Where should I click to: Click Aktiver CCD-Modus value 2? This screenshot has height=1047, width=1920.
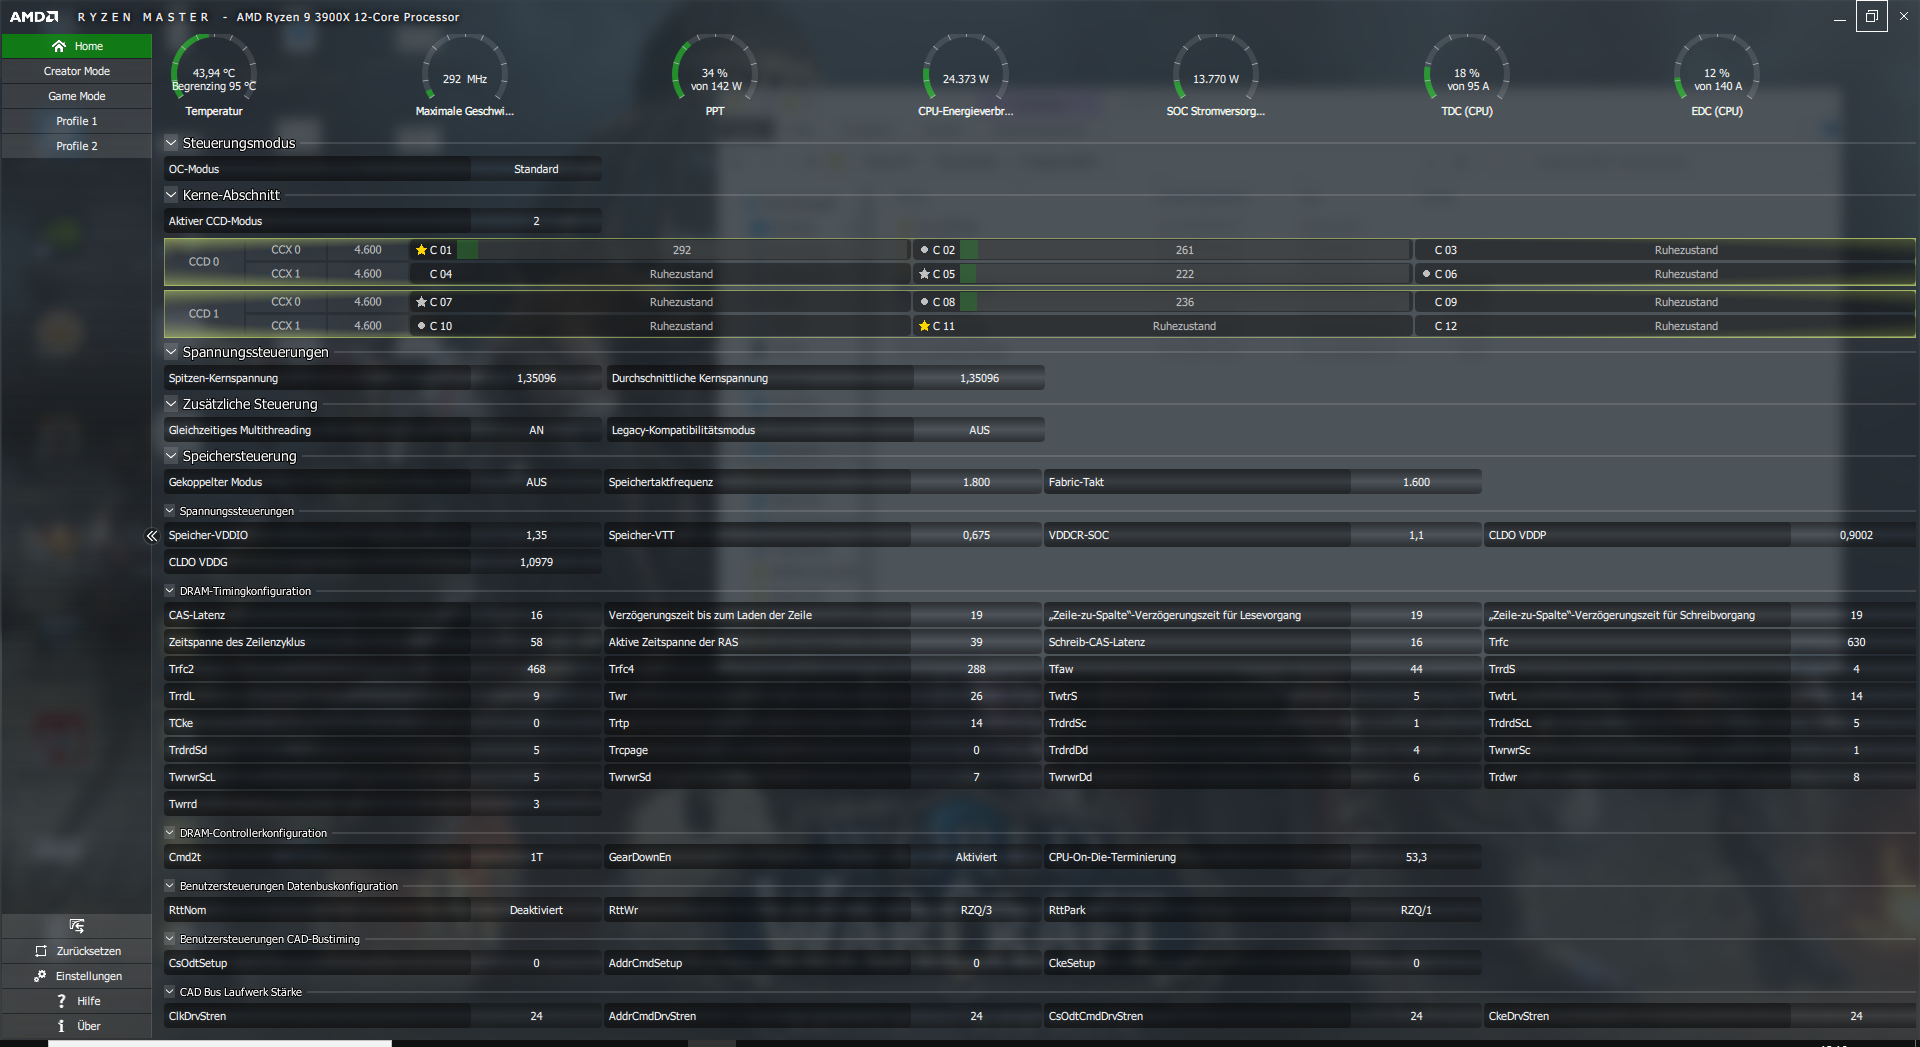pos(536,221)
